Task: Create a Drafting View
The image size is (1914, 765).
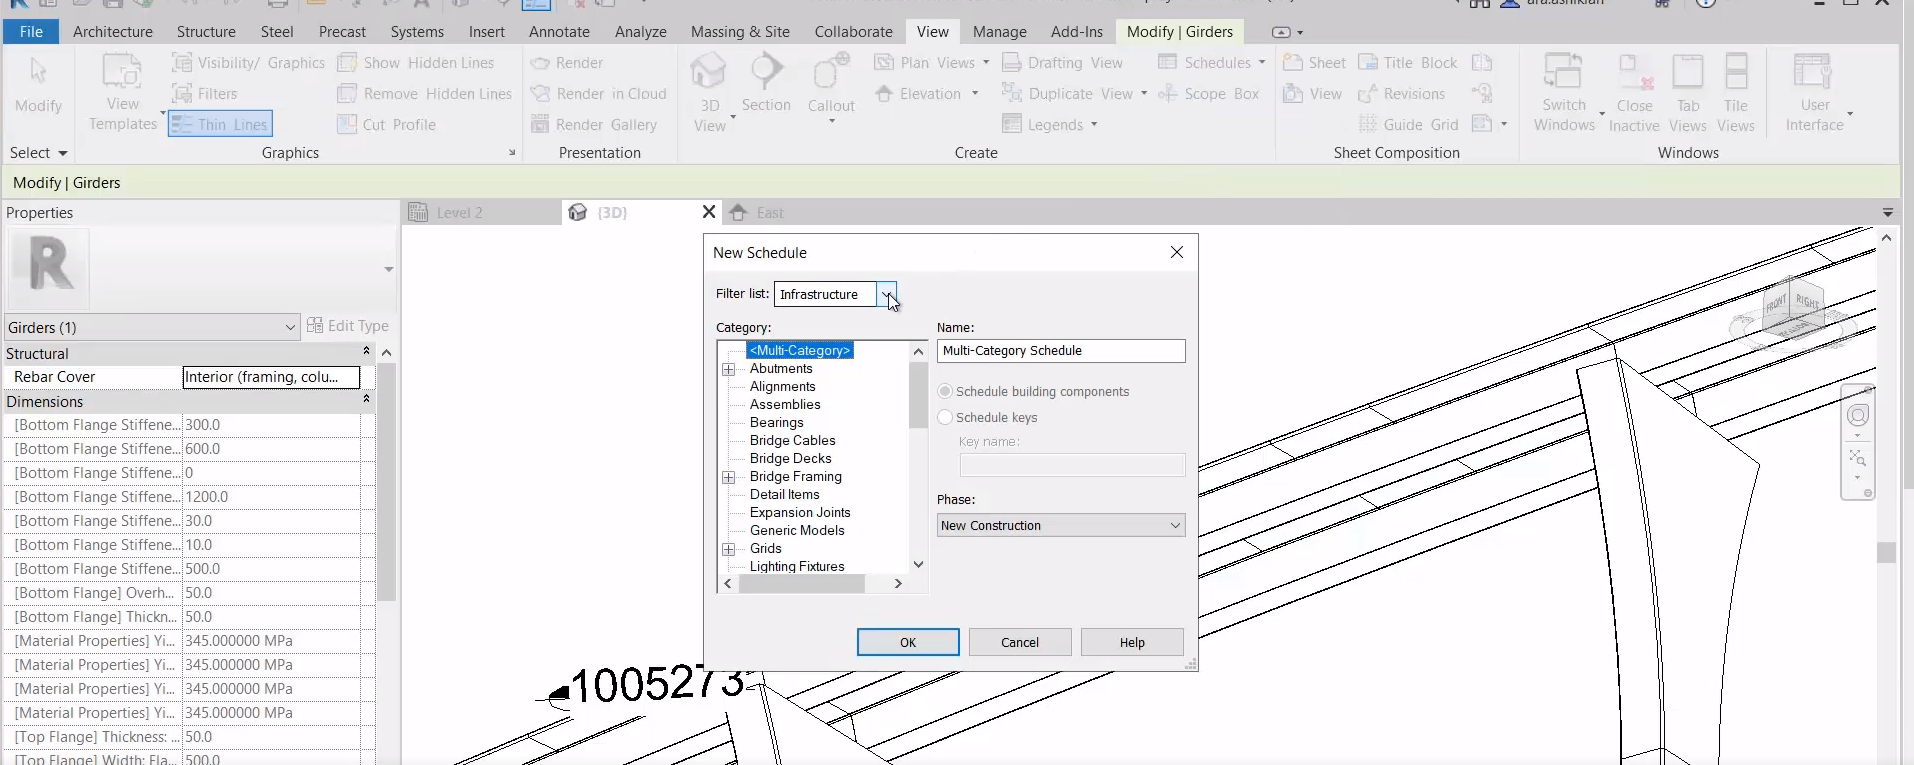Action: [1062, 63]
